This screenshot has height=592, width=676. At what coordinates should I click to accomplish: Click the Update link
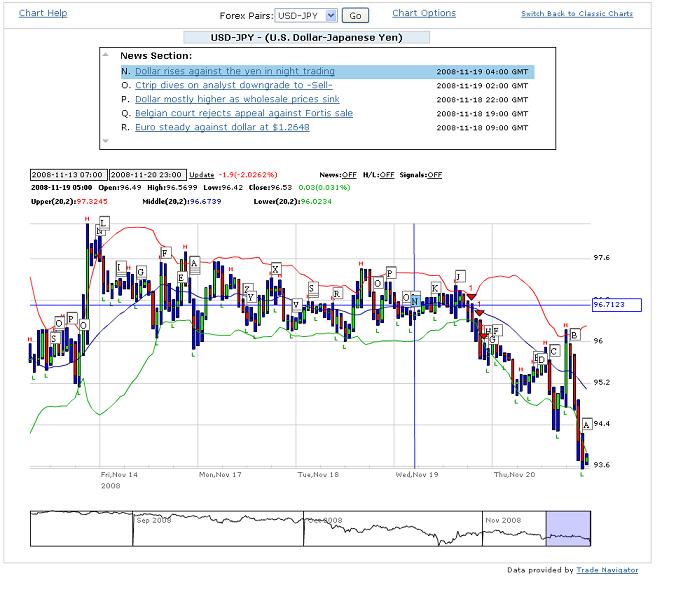point(201,174)
